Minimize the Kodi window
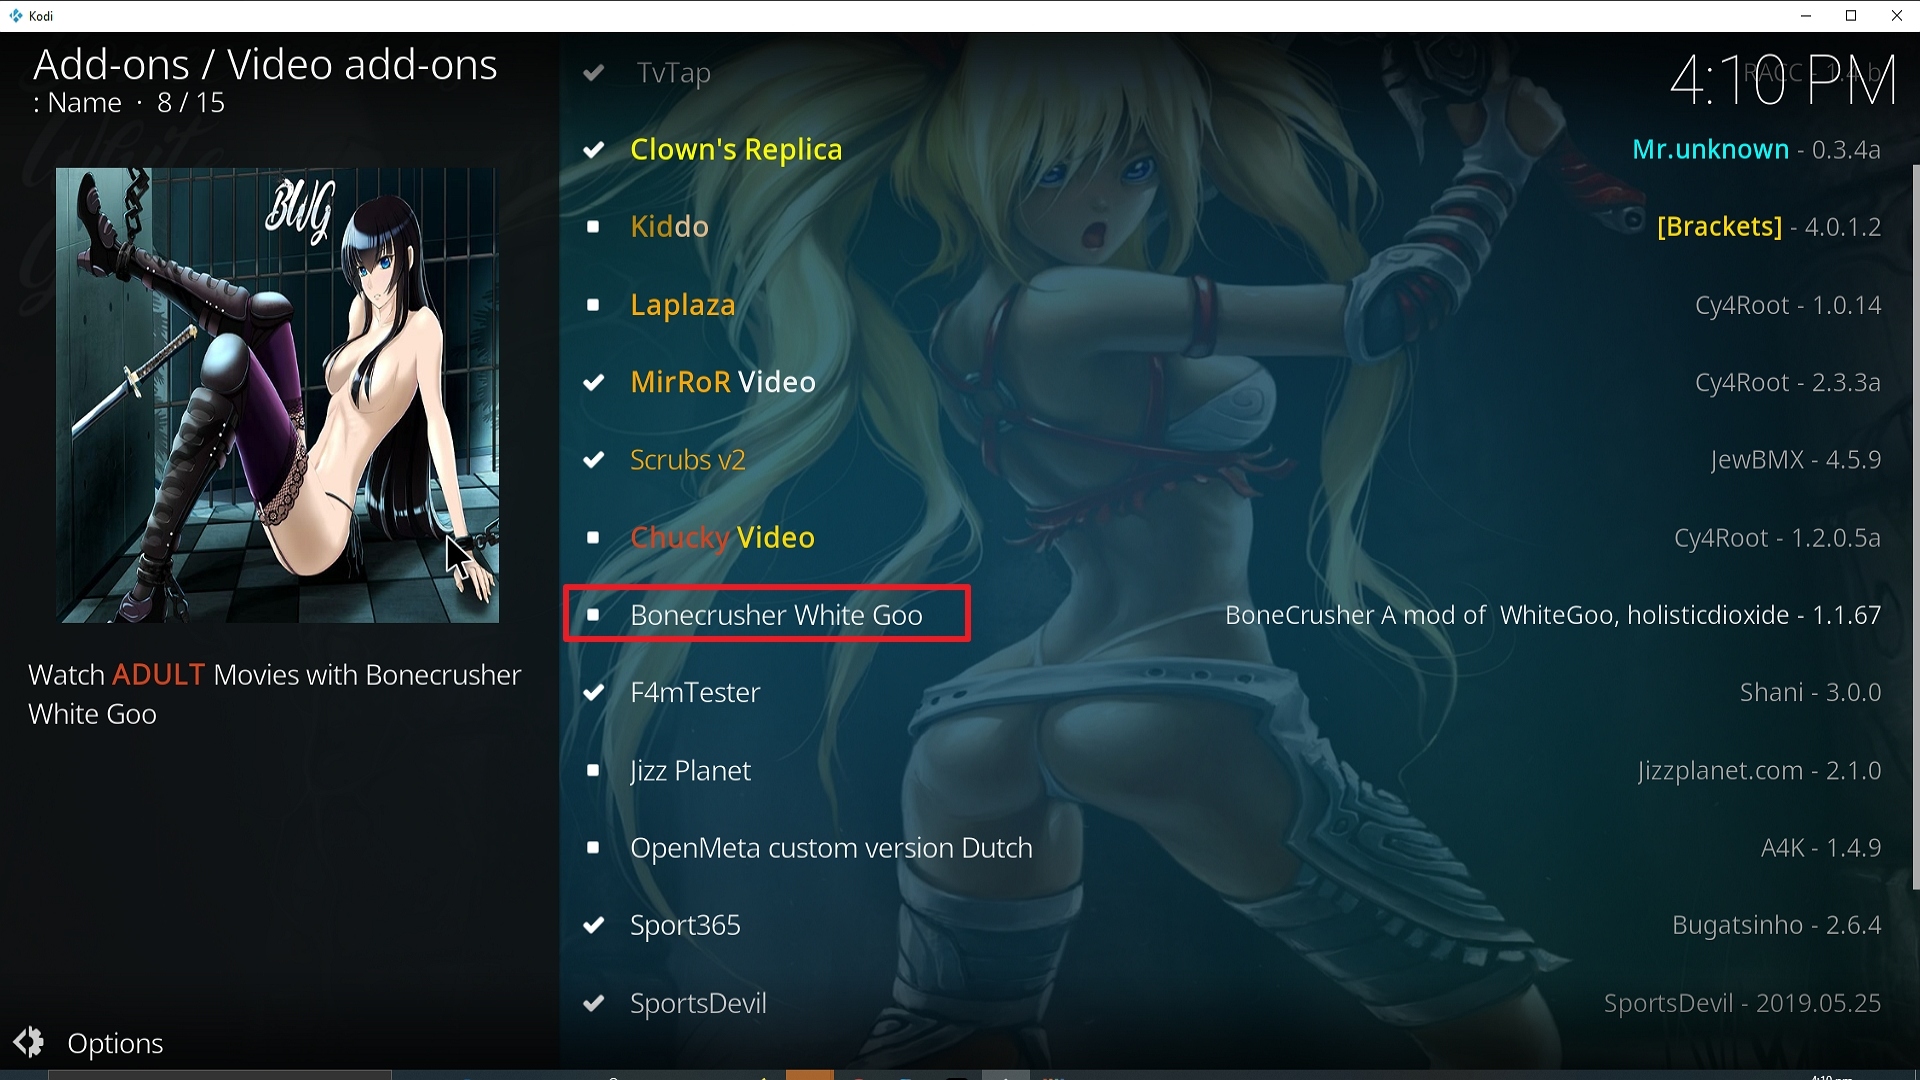This screenshot has height=1080, width=1920. pyautogui.click(x=1806, y=16)
